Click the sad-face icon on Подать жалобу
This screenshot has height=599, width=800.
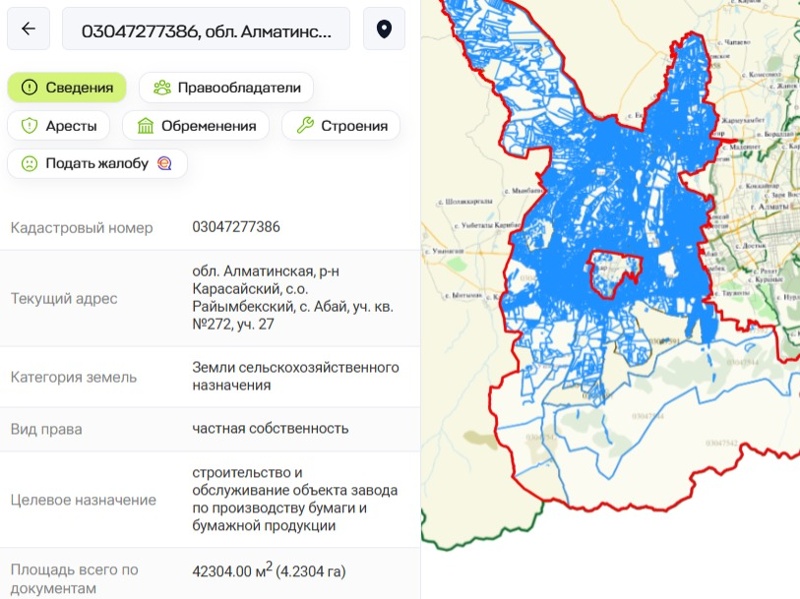[x=29, y=163]
